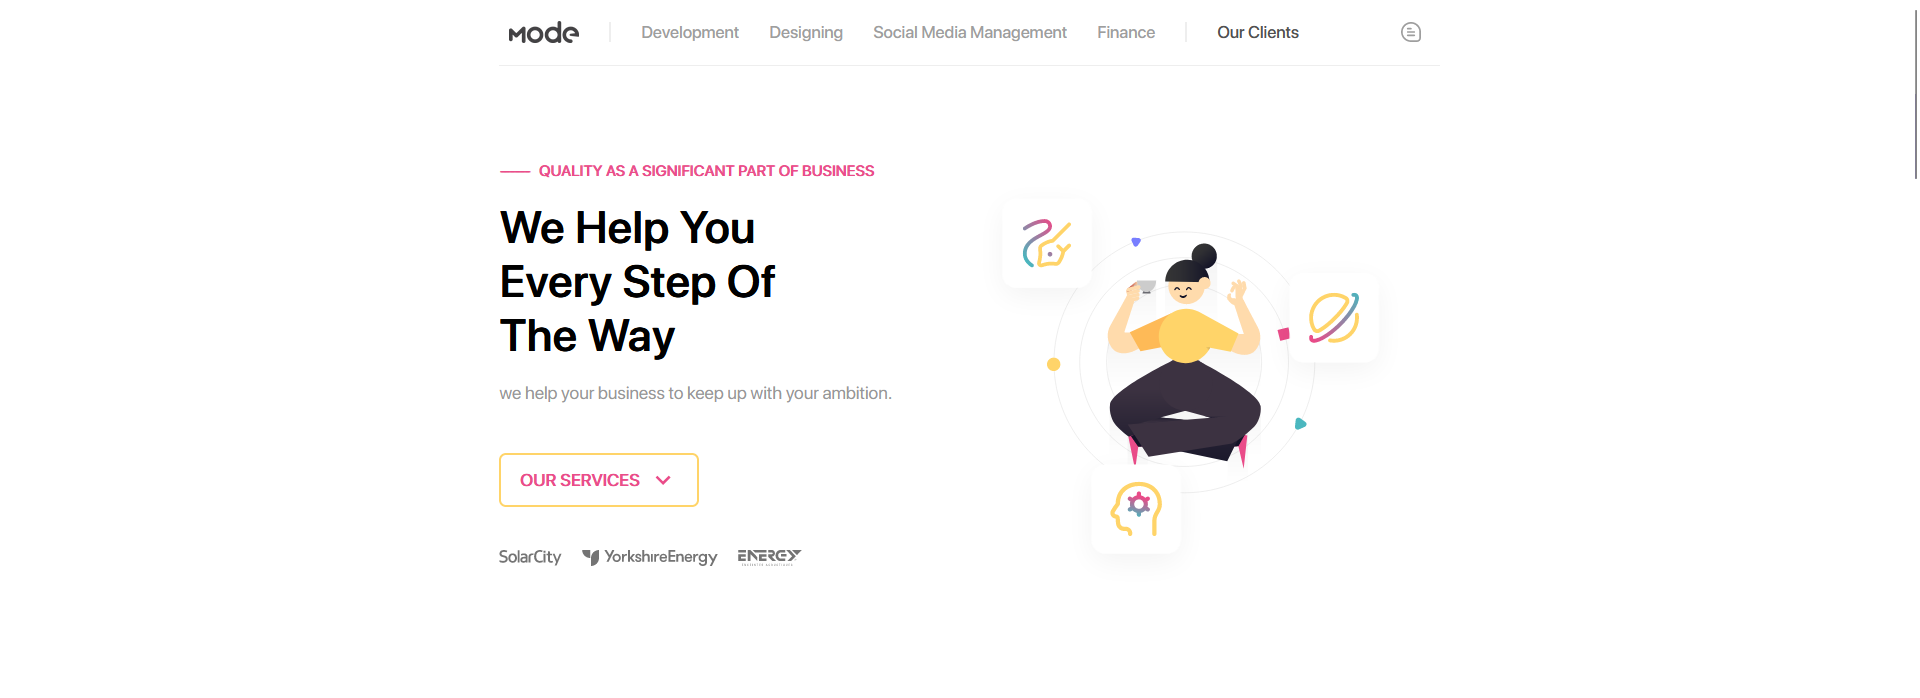Visit the Our Clients link

[x=1258, y=32]
